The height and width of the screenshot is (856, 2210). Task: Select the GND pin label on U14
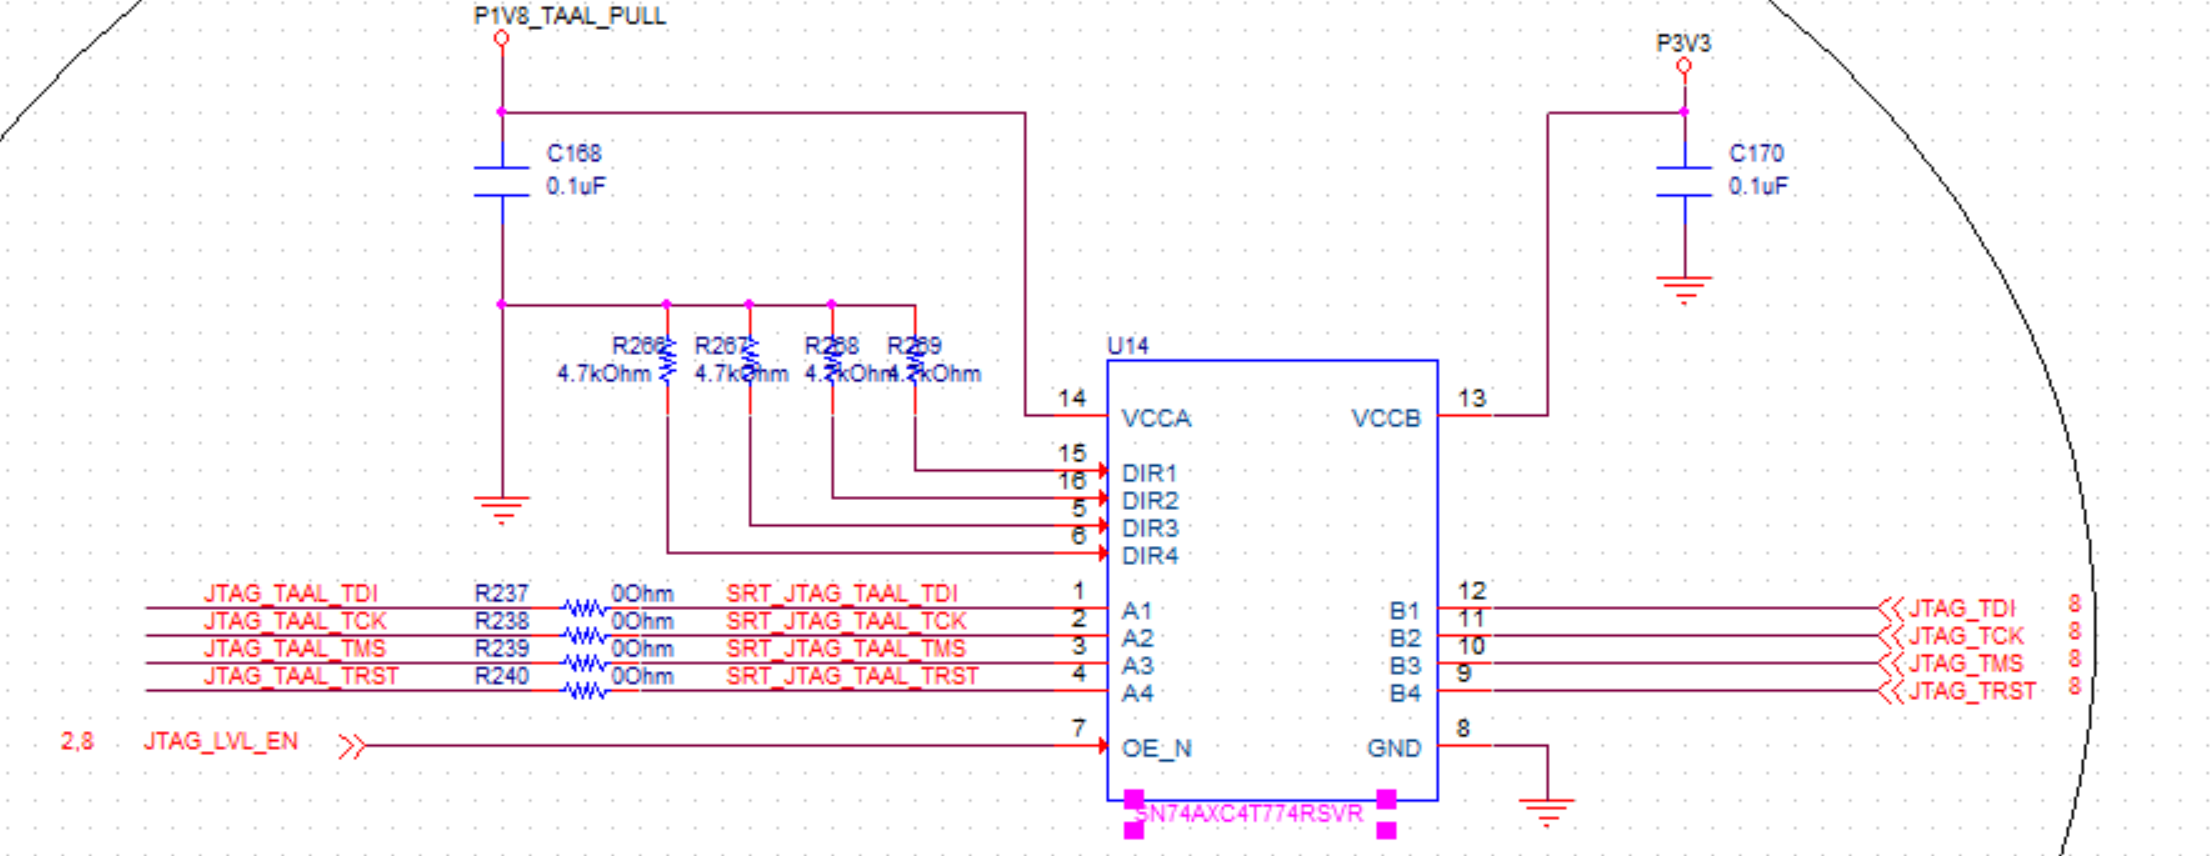coord(1394,749)
